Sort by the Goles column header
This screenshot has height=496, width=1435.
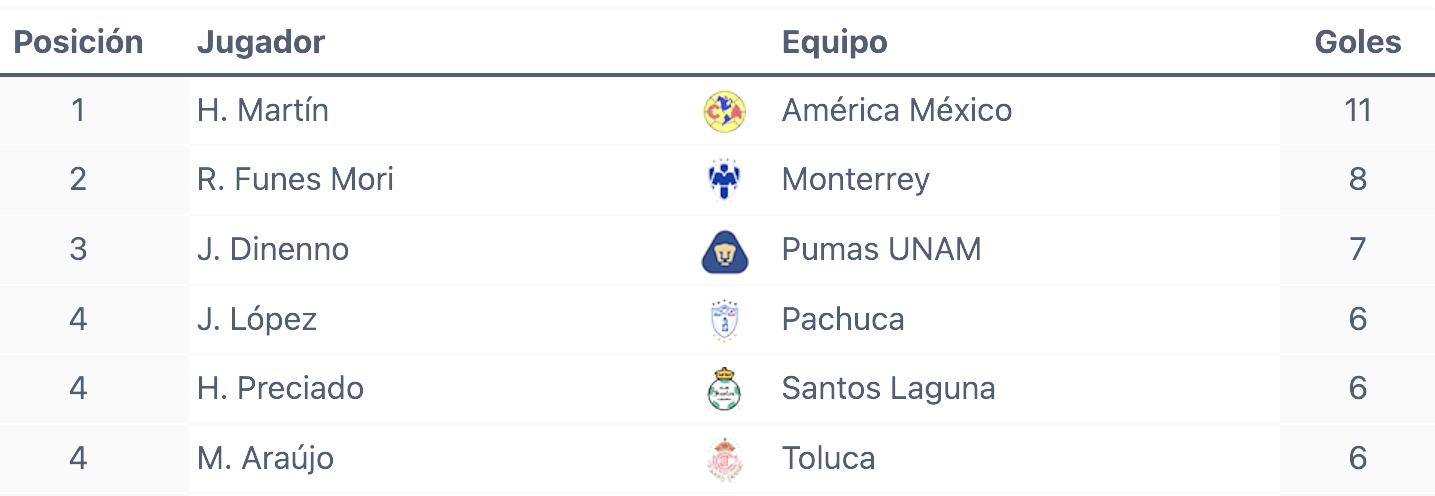1357,42
